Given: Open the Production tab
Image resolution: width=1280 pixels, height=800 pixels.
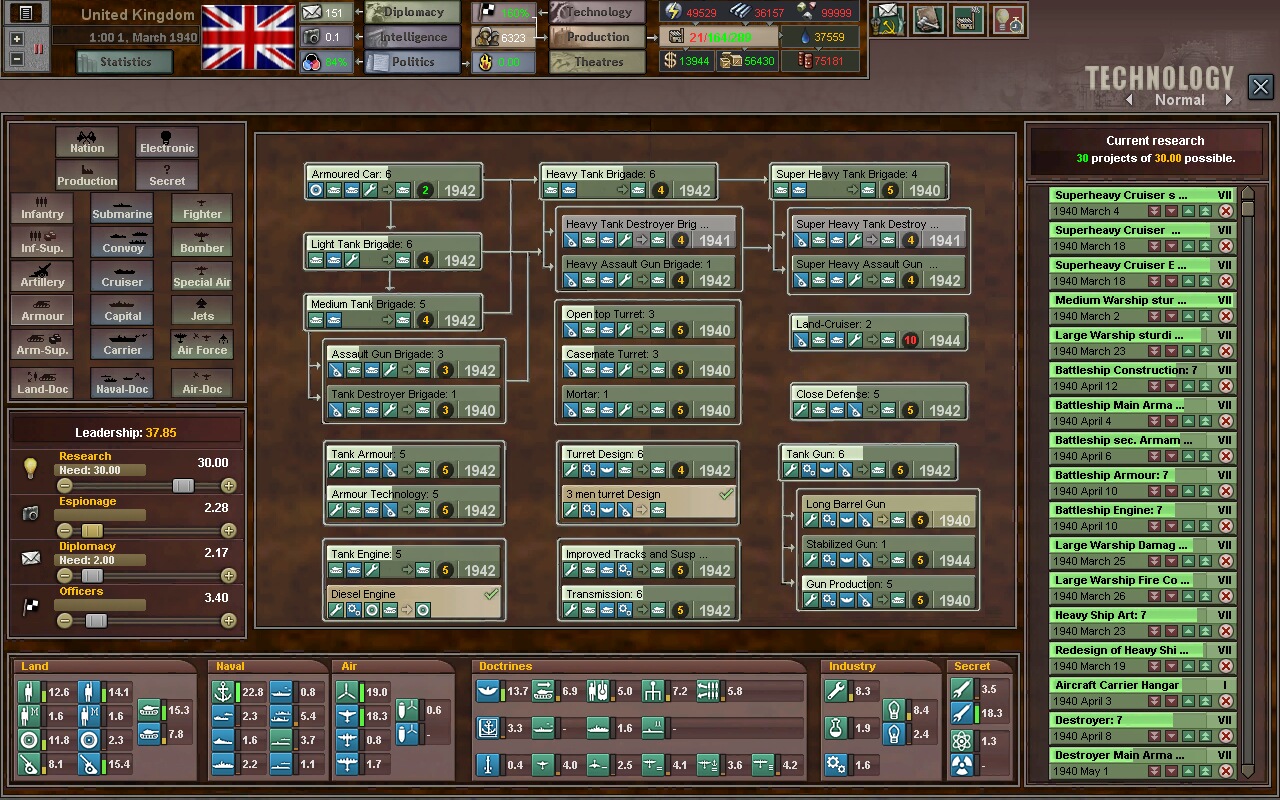Looking at the screenshot, I should [x=598, y=37].
